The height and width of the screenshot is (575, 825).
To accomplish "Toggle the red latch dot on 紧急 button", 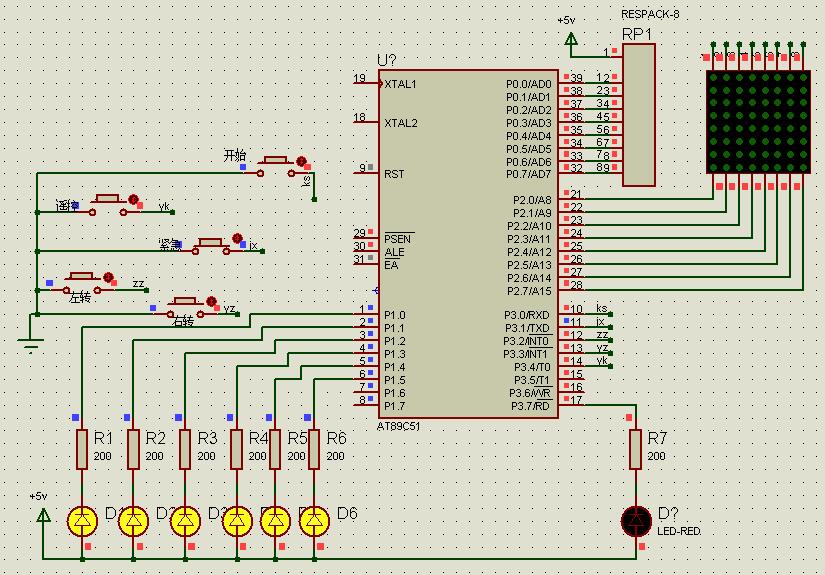I will coord(238,239).
